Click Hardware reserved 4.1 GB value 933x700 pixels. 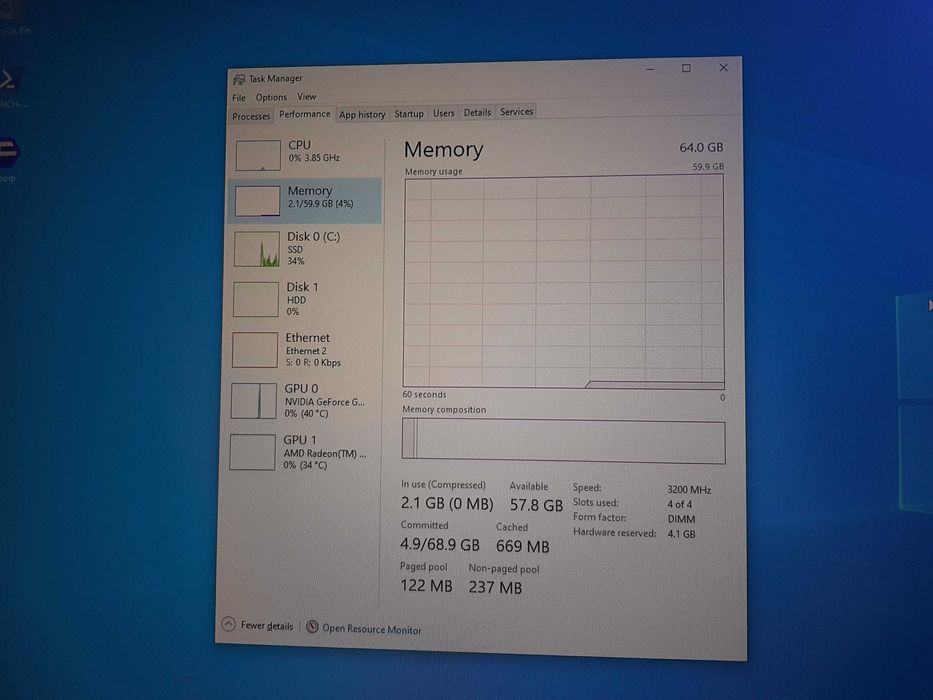[681, 534]
